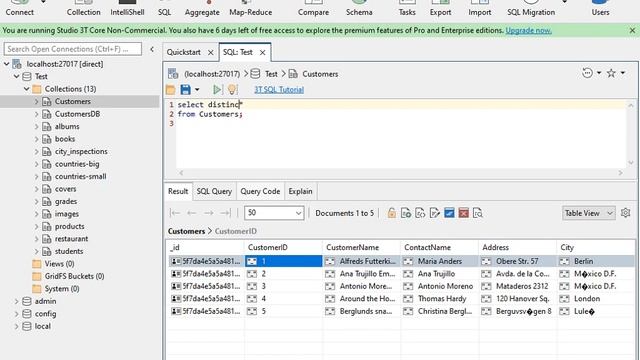The width and height of the screenshot is (640, 360).
Task: Click the Upgrade now link in banner
Action: pyautogui.click(x=529, y=30)
